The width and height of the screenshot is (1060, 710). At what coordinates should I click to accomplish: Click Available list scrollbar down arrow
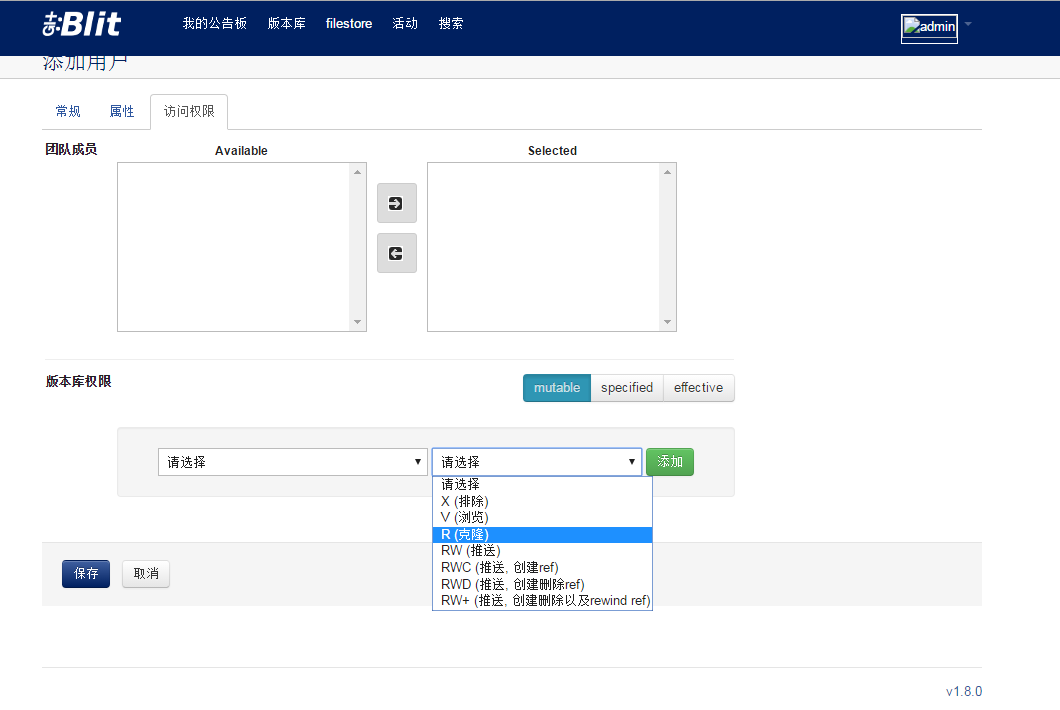click(x=358, y=322)
